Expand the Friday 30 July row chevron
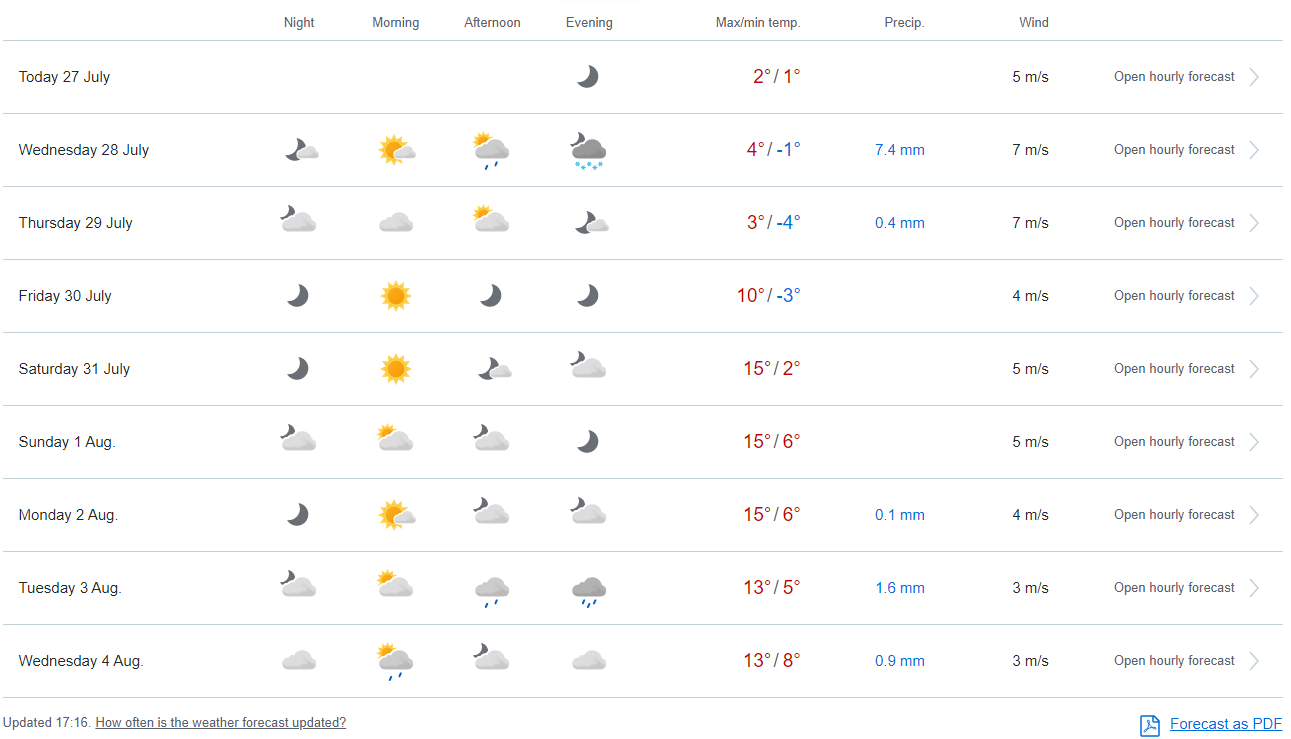Viewport: 1291px width, 739px height. pos(1254,296)
